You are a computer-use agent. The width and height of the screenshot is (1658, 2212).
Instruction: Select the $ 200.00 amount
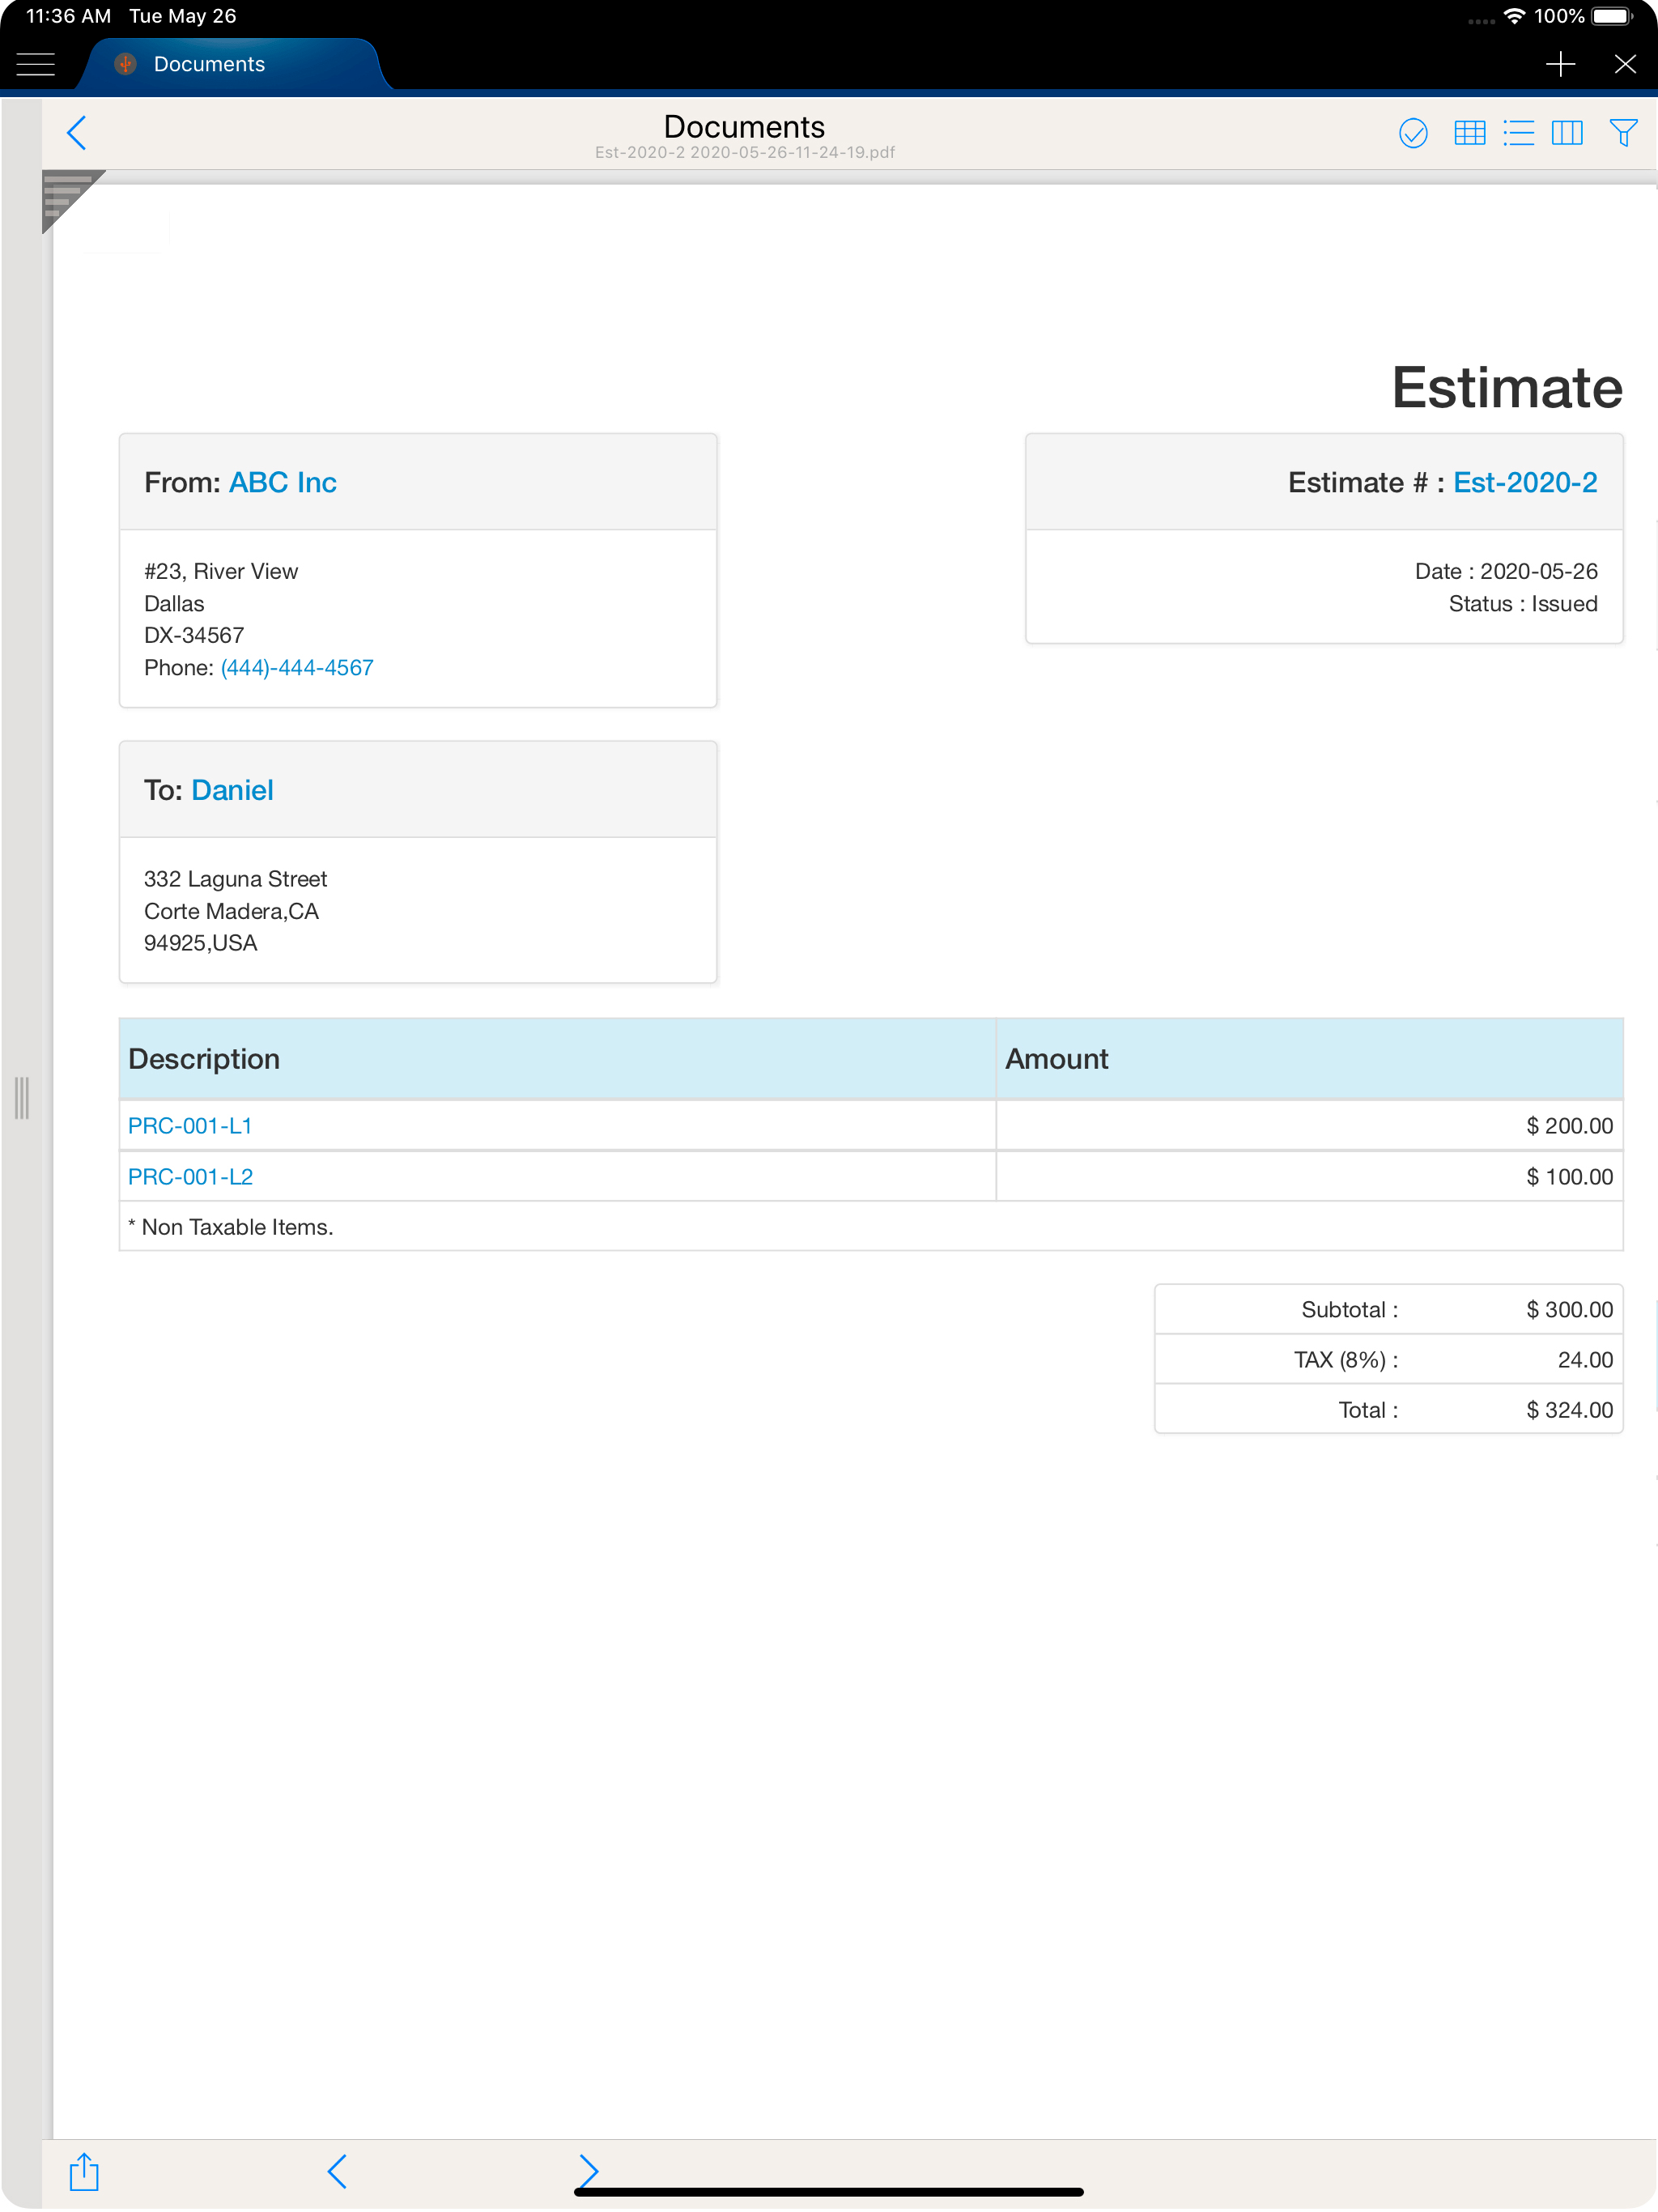[1569, 1126]
